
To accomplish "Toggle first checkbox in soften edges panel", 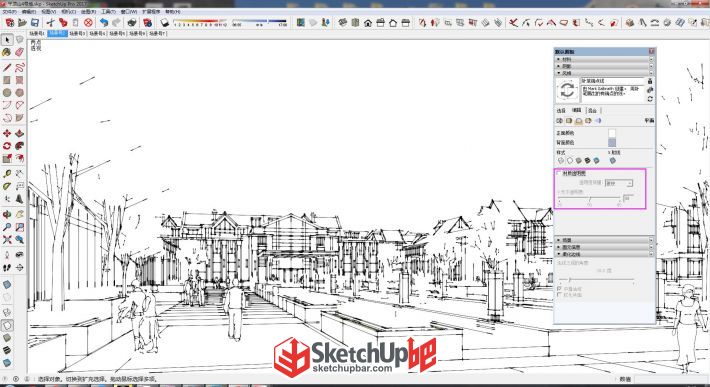I will [559, 288].
